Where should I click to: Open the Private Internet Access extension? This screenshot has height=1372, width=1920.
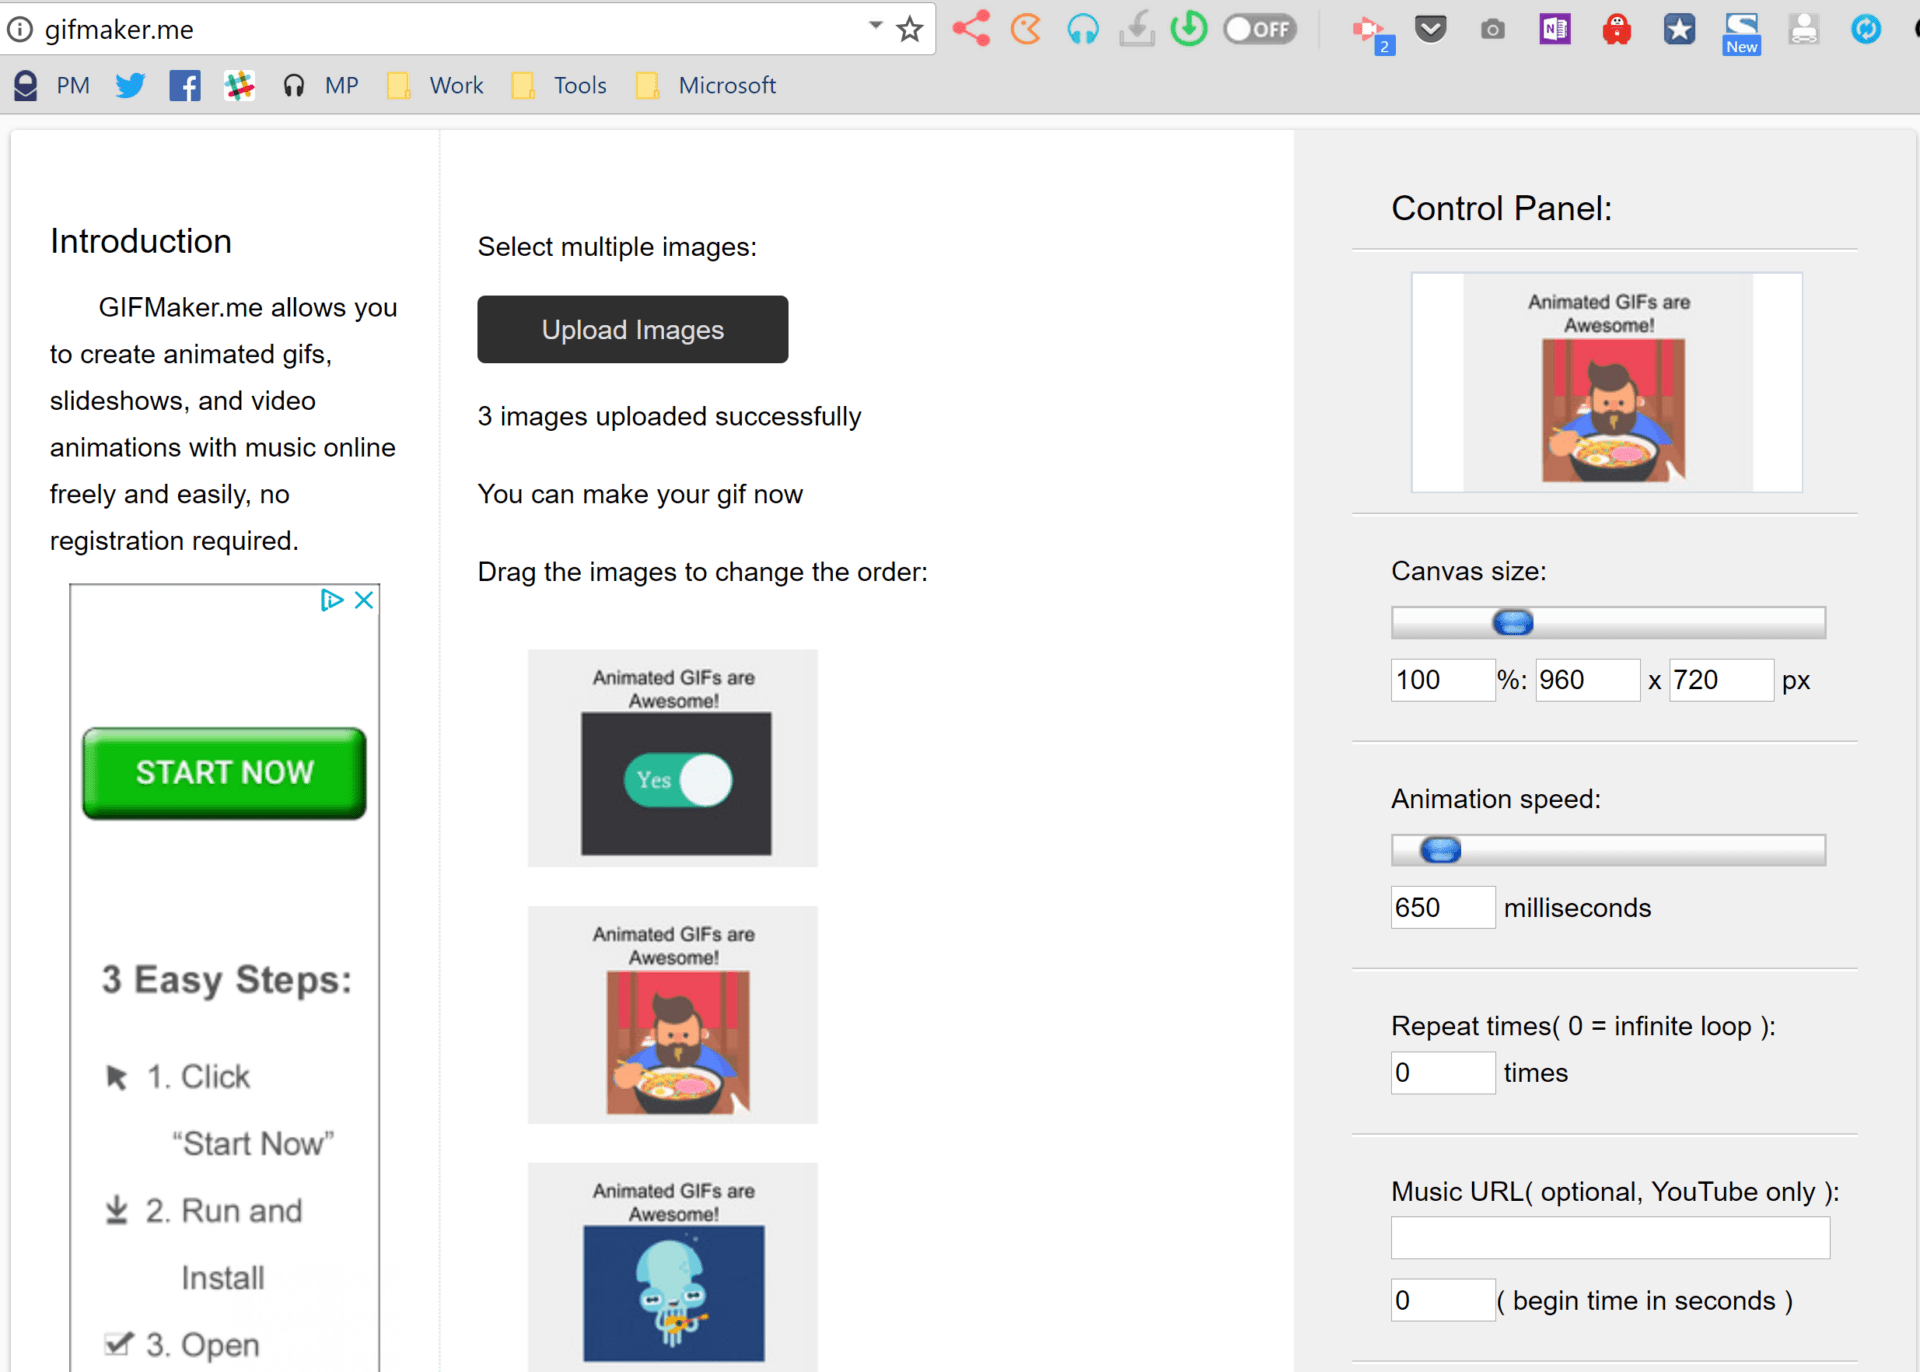pyautogui.click(x=1616, y=29)
